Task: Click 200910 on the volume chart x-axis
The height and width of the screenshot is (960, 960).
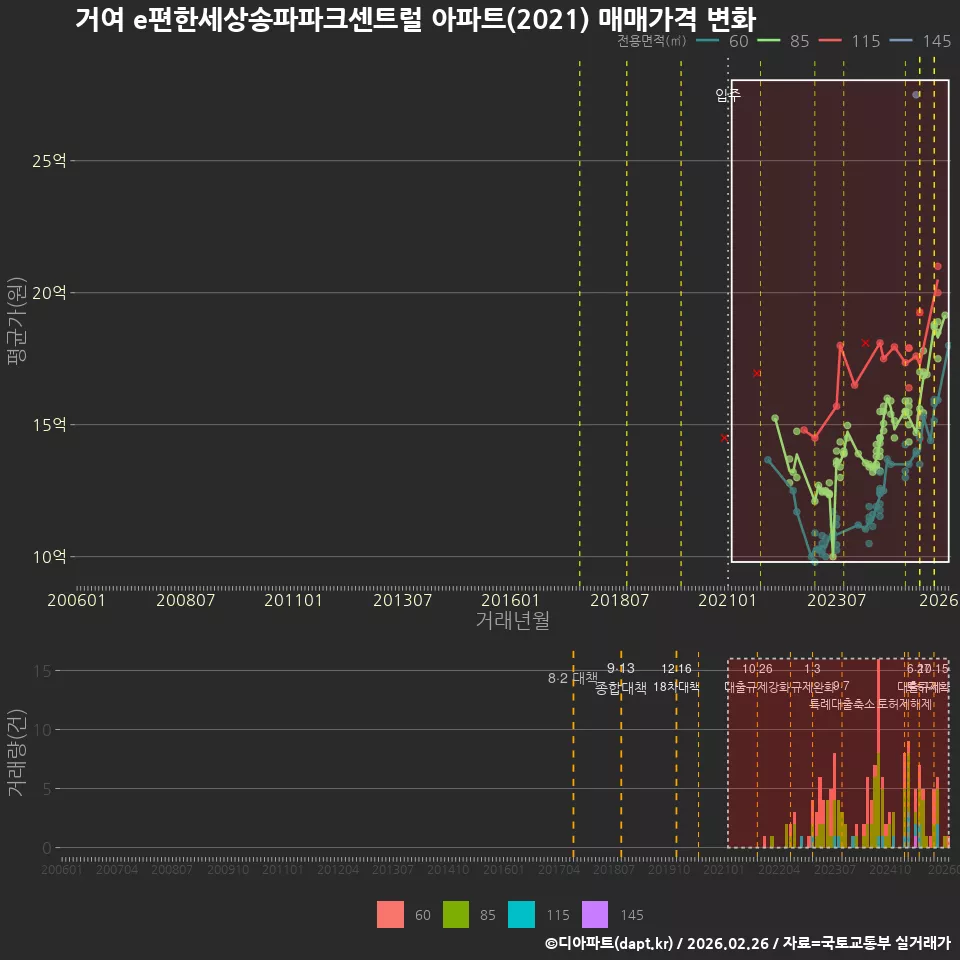Action: tap(228, 869)
